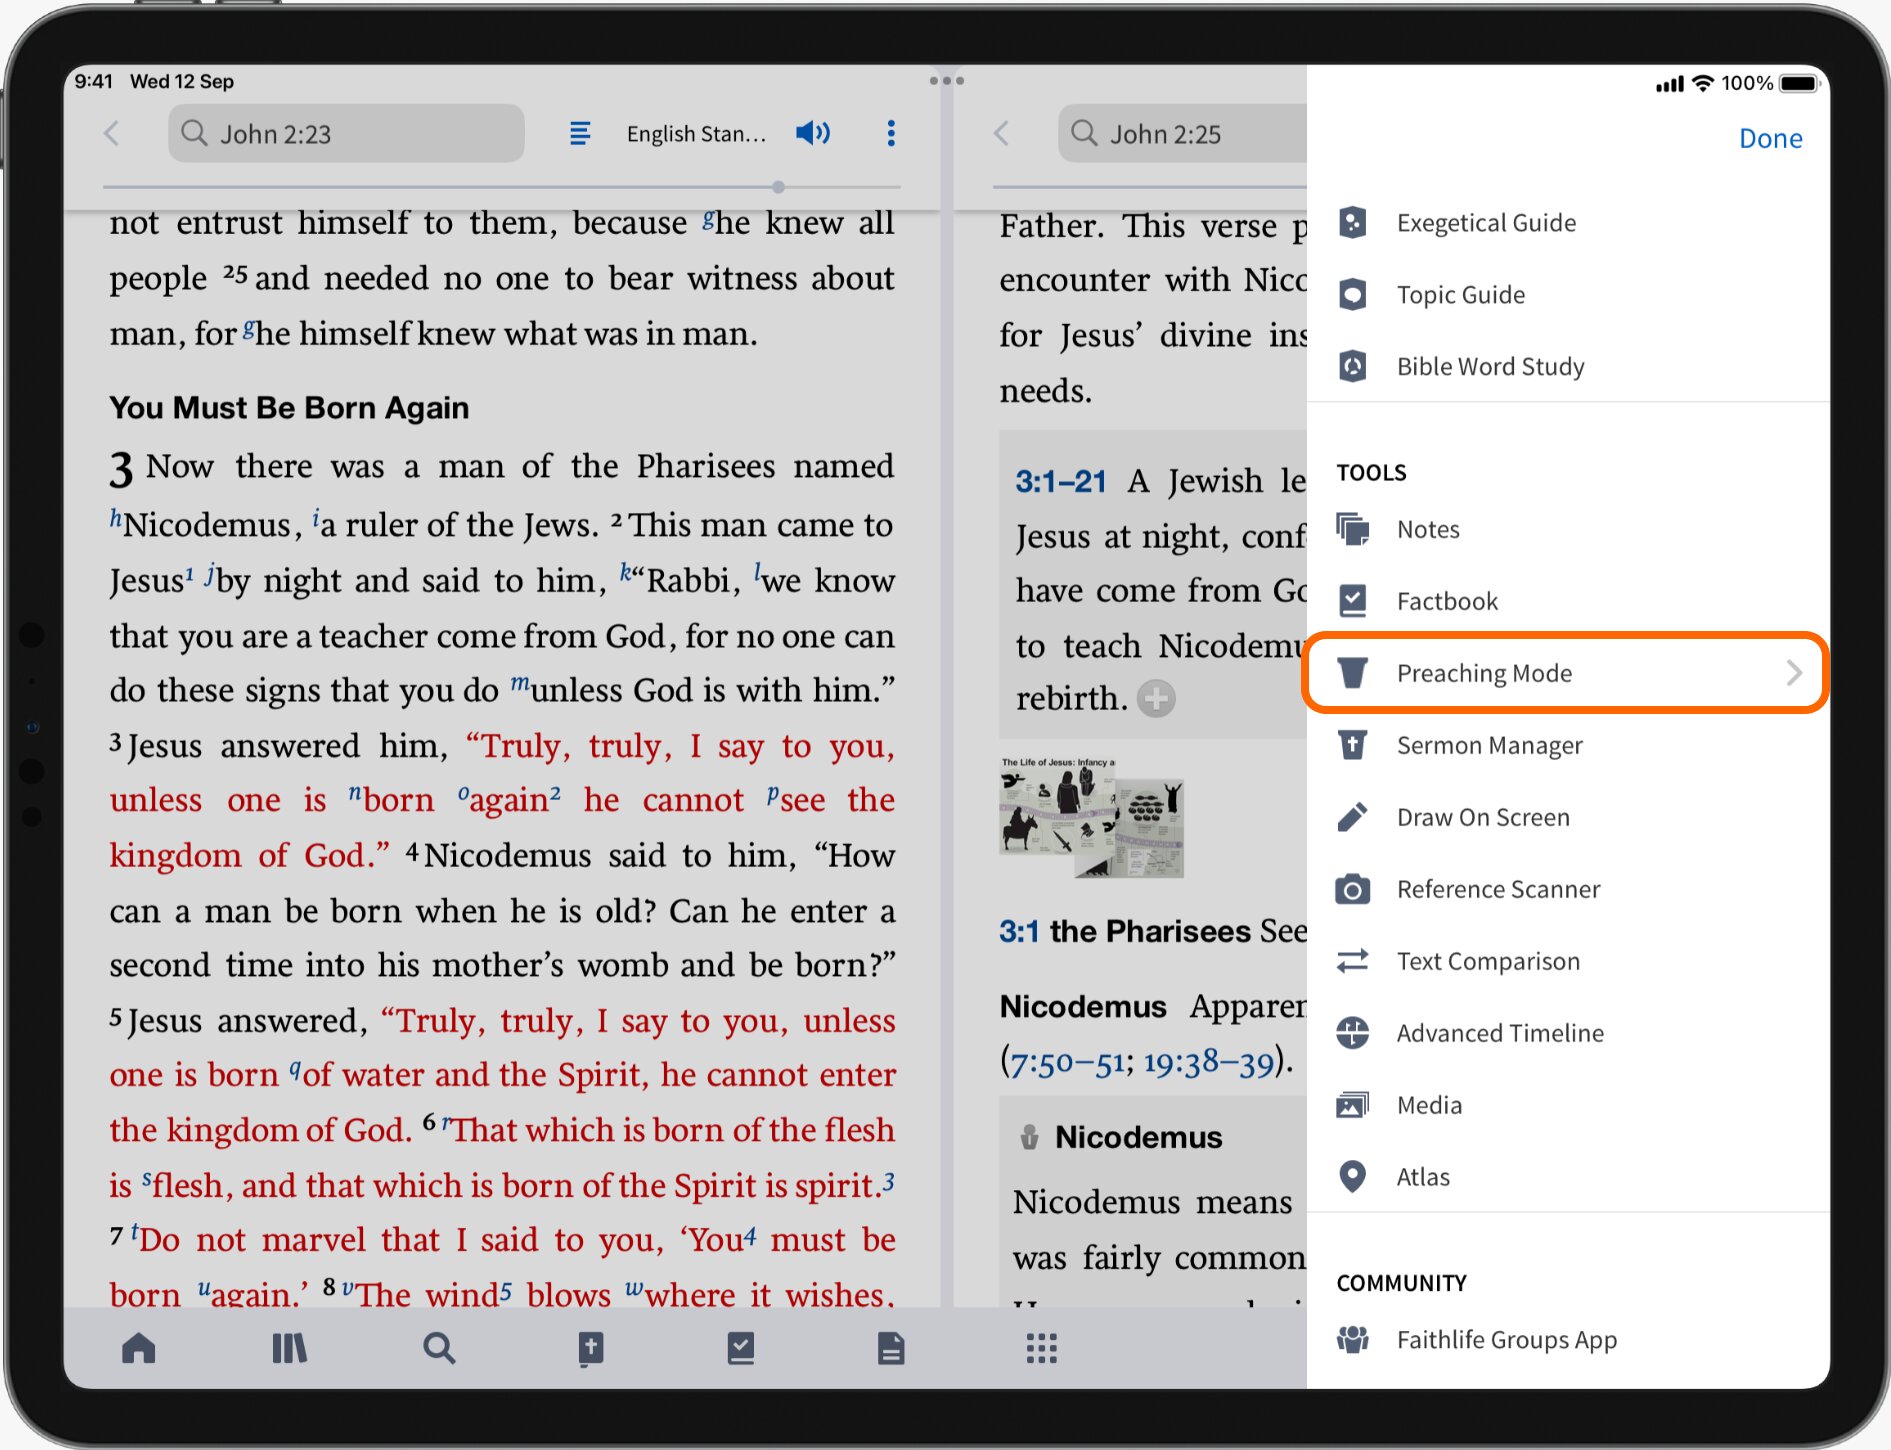This screenshot has height=1450, width=1891.
Task: Tap the 3:1 verse reference link
Action: coord(1019,932)
